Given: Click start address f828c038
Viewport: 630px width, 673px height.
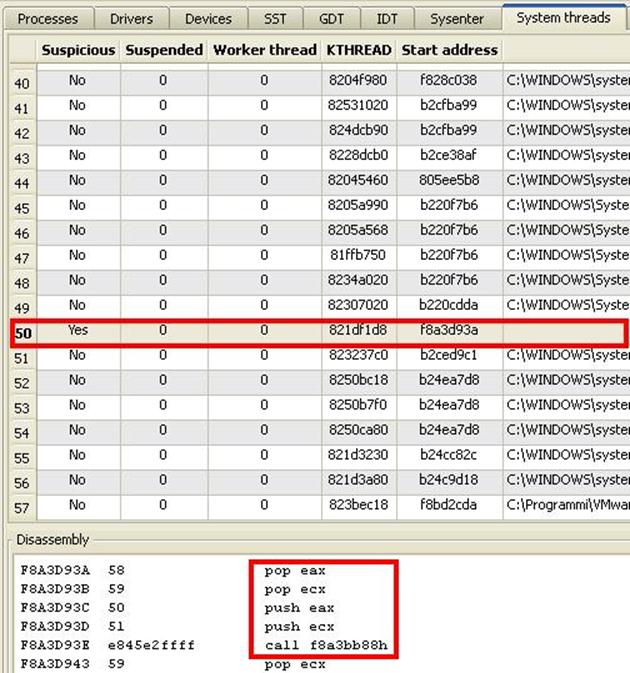Looking at the screenshot, I should point(448,80).
